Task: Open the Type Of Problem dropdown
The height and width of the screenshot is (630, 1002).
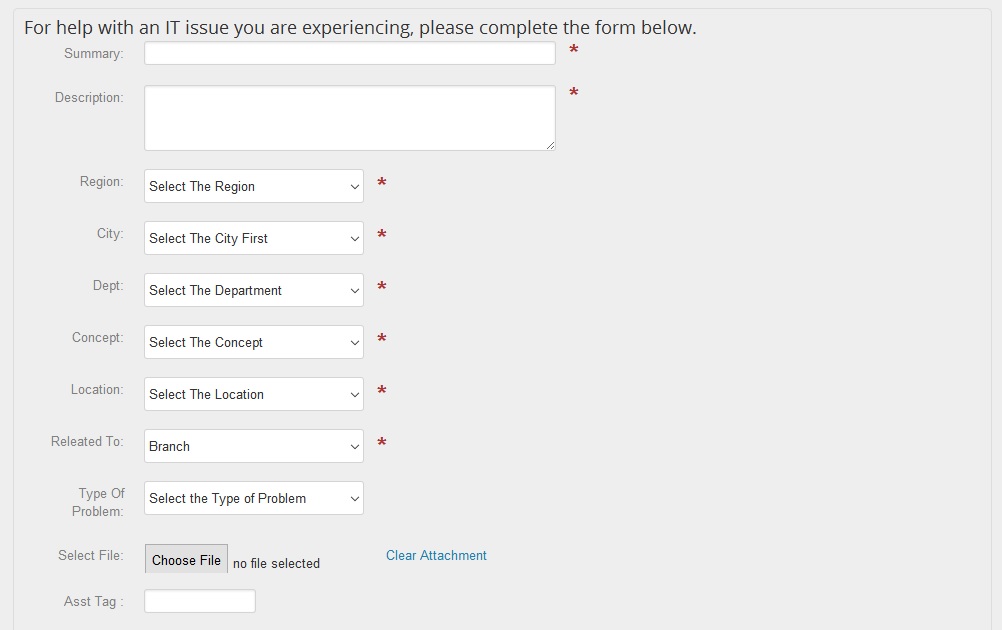Action: 253,498
